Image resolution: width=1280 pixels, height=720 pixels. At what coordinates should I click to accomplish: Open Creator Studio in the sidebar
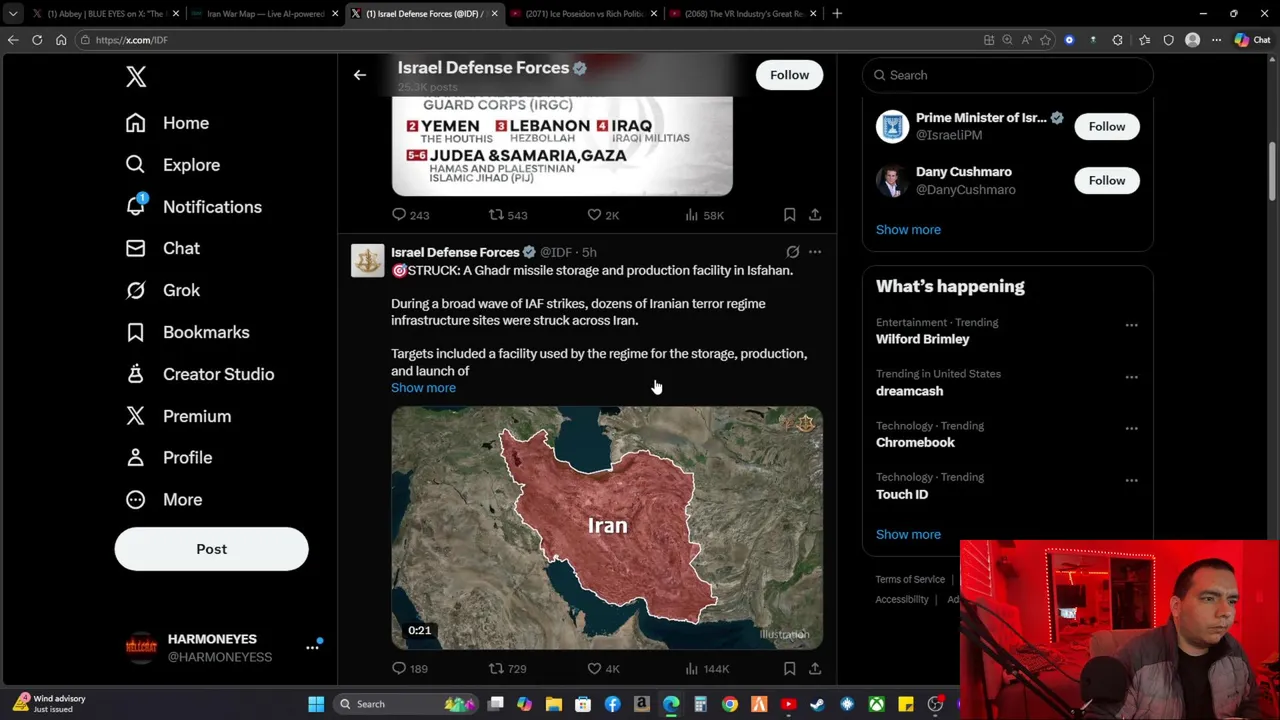click(199, 374)
